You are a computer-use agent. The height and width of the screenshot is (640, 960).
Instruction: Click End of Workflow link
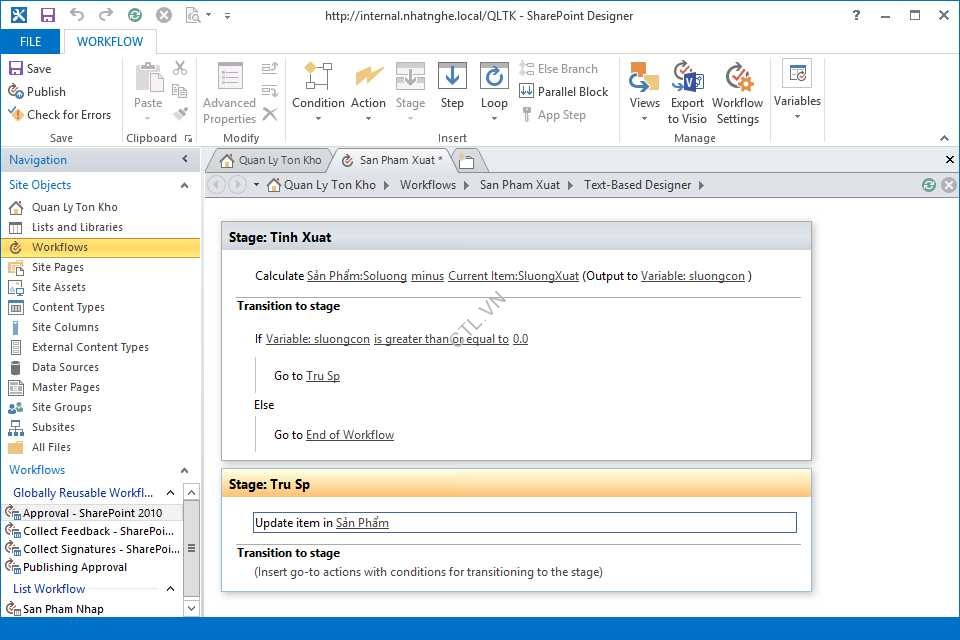pyautogui.click(x=349, y=435)
